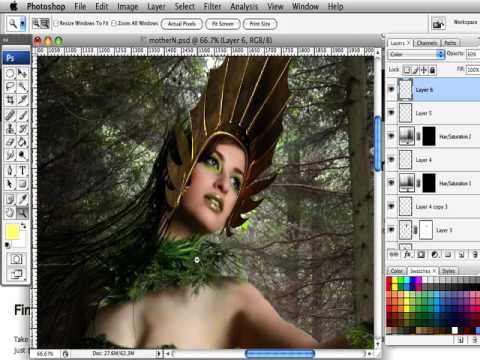Open the File menu
The height and width of the screenshot is (360, 480).
(x=80, y=6)
